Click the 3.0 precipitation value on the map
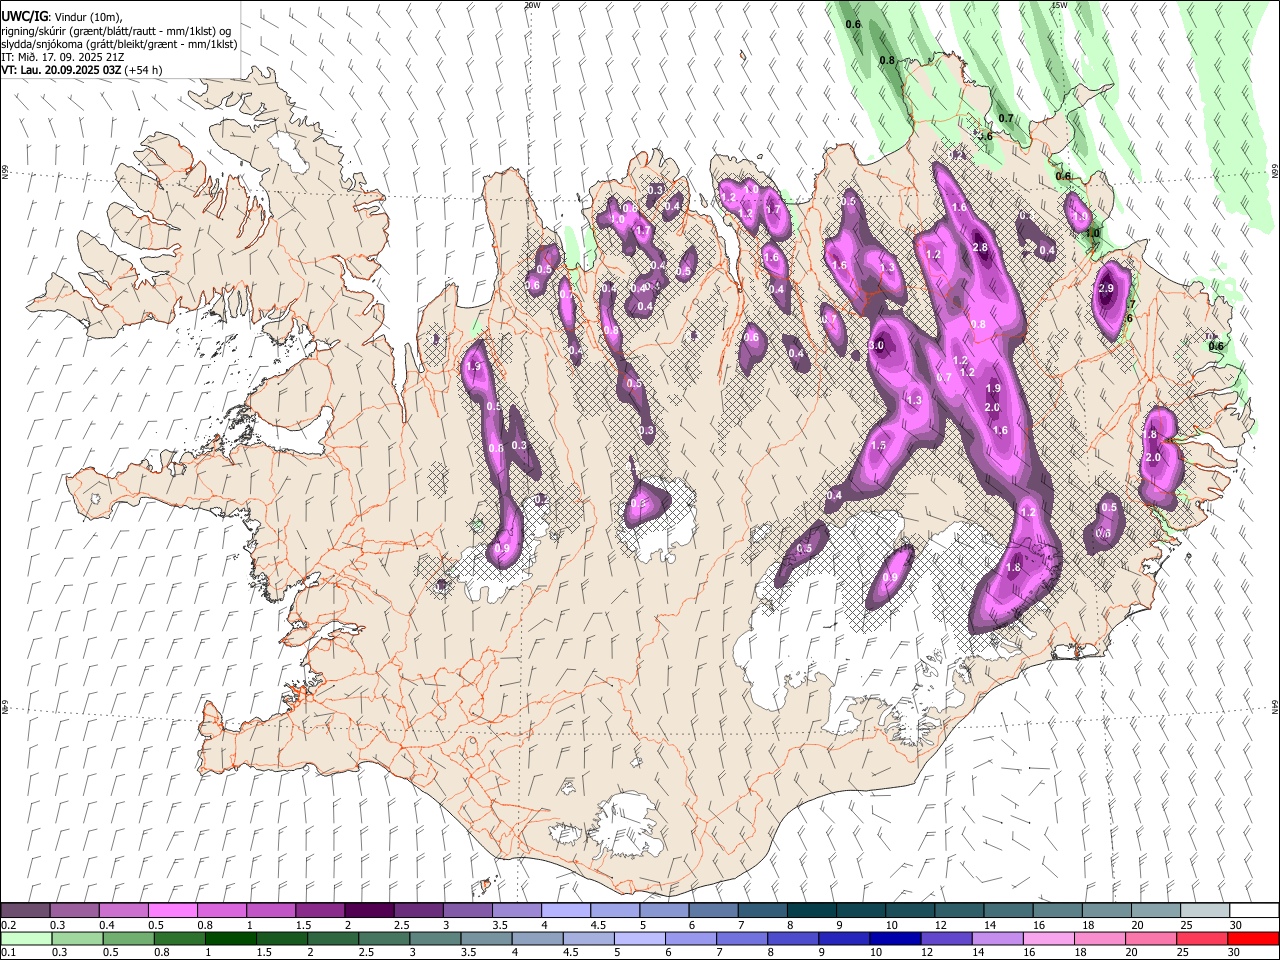This screenshot has width=1280, height=960. point(877,346)
